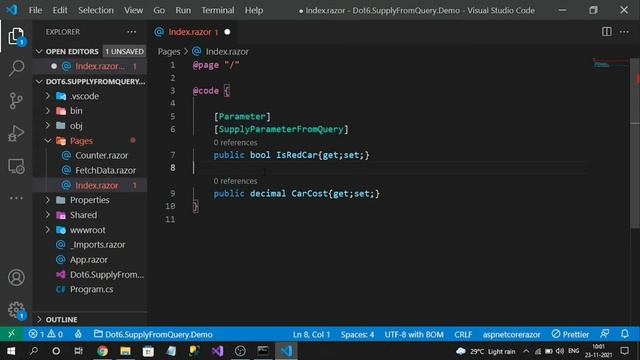Click the editor vertical scrollbar
Viewport: 640px width, 360px height.
[635, 143]
